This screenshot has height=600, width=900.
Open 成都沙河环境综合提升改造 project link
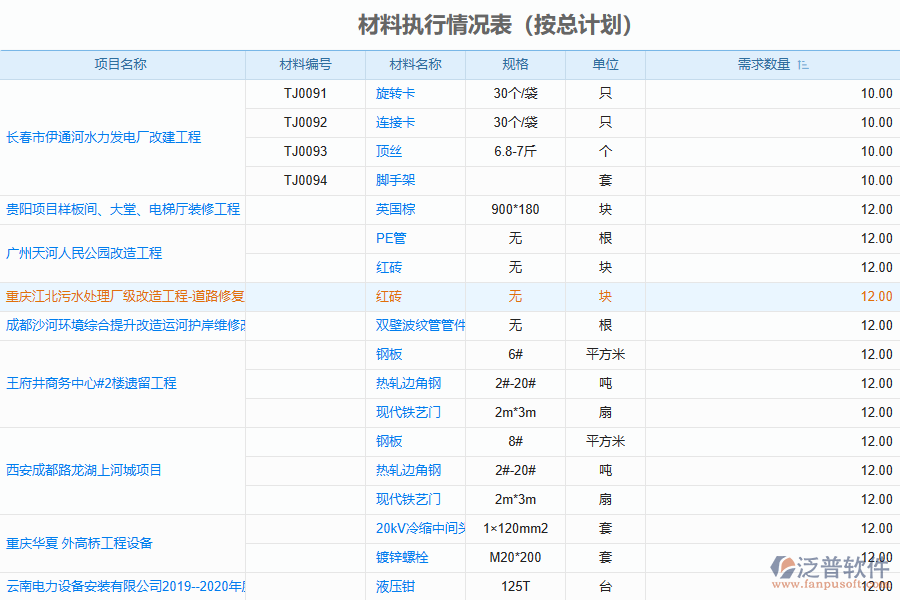pyautogui.click(x=122, y=325)
